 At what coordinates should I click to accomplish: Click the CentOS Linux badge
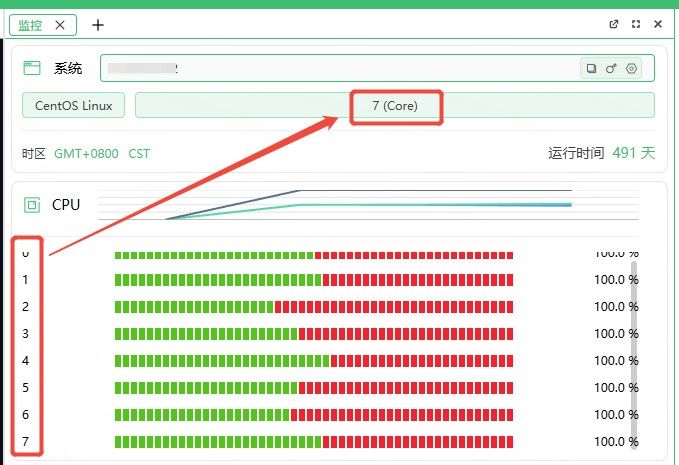pos(74,105)
